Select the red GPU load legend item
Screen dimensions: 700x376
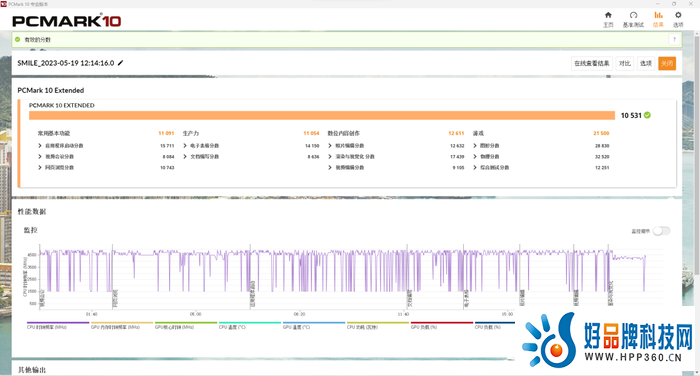click(x=442, y=325)
